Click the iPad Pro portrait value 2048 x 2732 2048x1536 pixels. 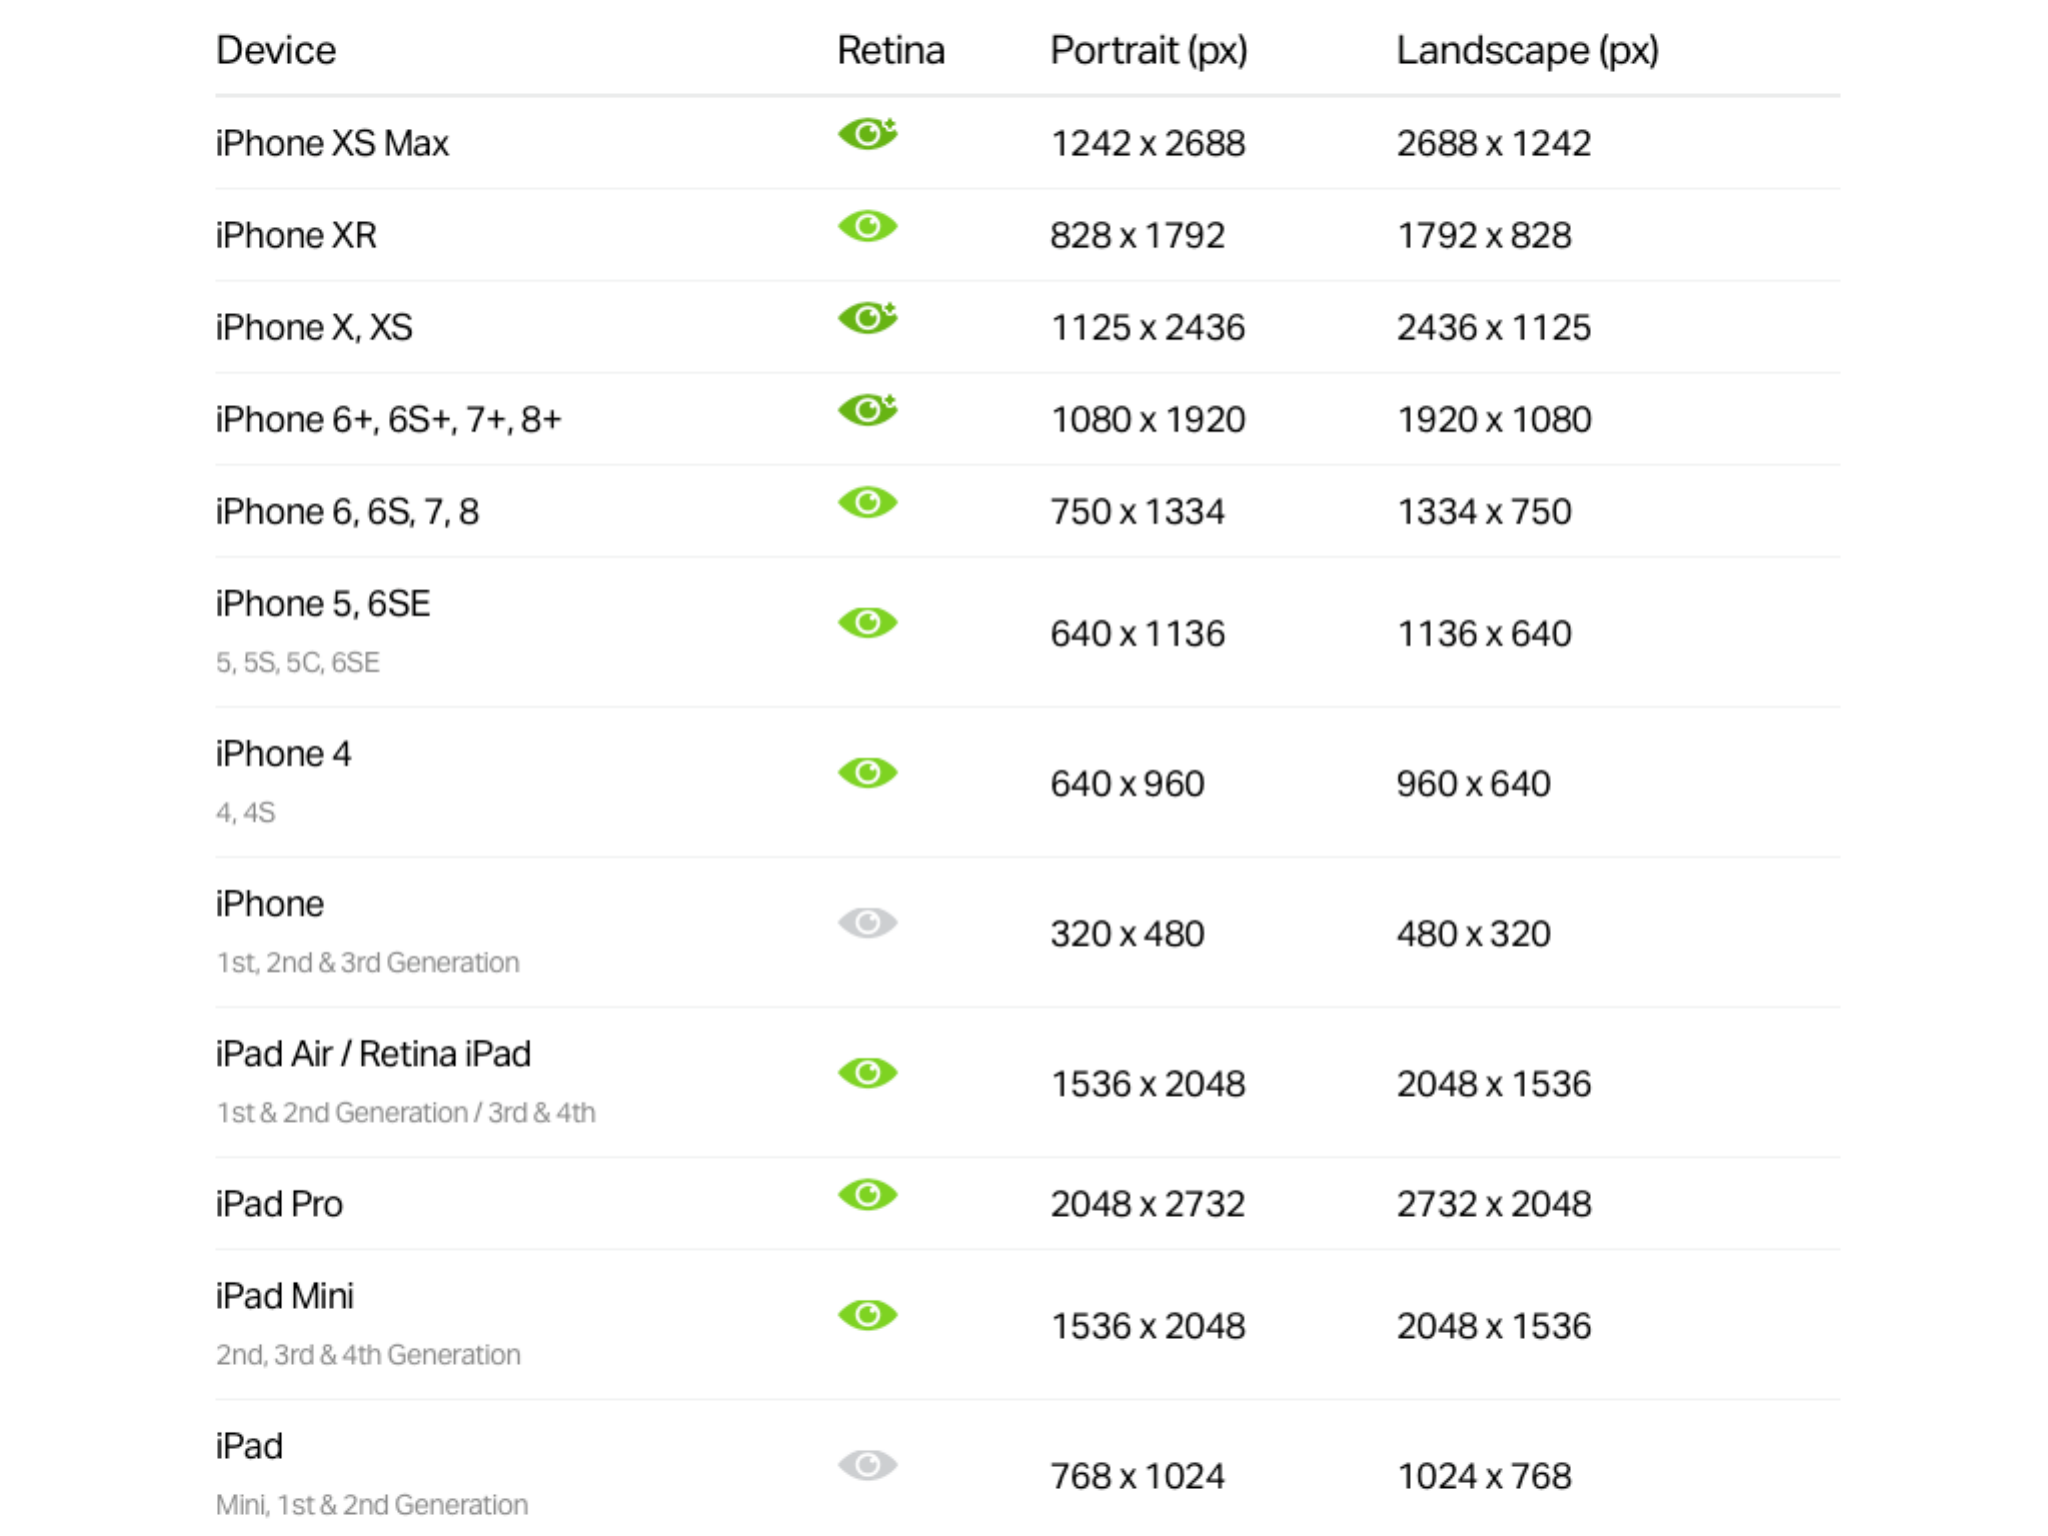[1147, 1204]
